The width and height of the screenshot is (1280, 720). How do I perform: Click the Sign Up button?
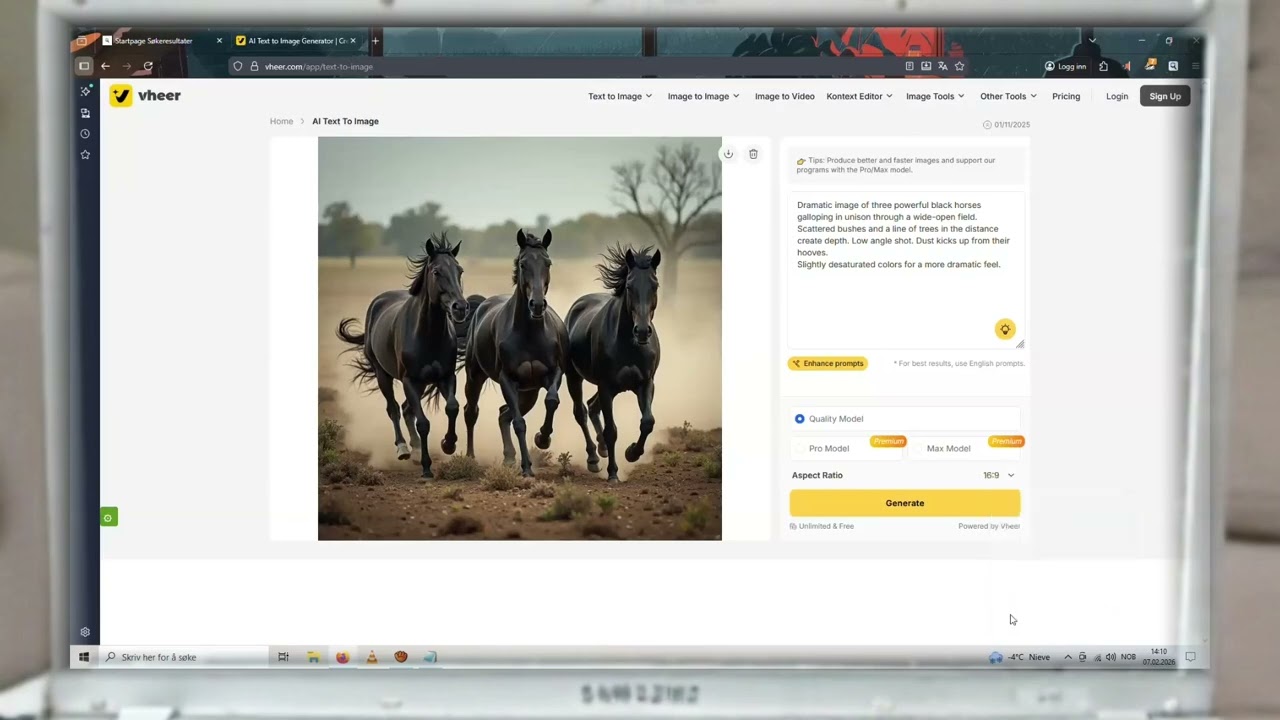pyautogui.click(x=1165, y=96)
